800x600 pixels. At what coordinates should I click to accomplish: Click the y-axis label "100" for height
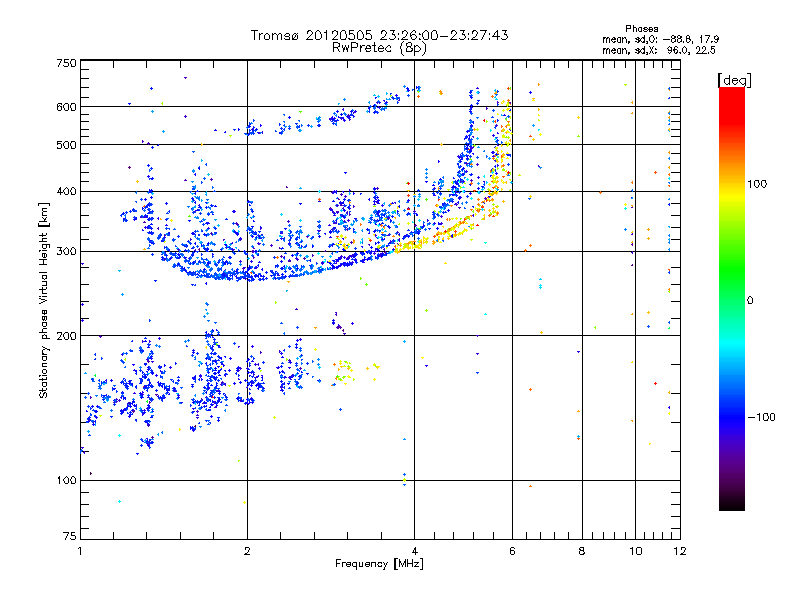pyautogui.click(x=66, y=481)
